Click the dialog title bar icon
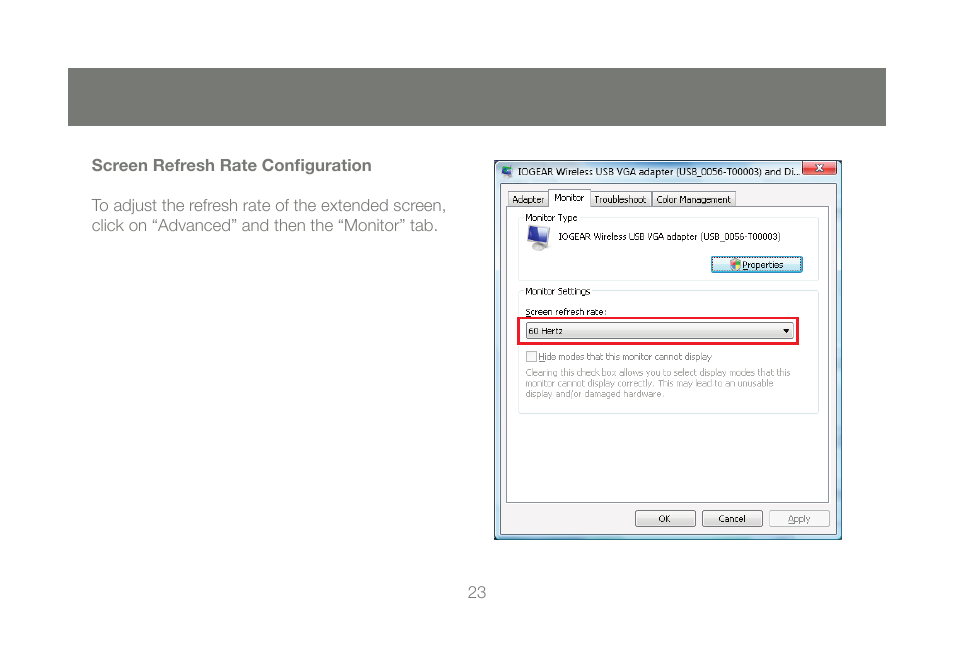Screen dimensions: 954x665 (x=507, y=172)
